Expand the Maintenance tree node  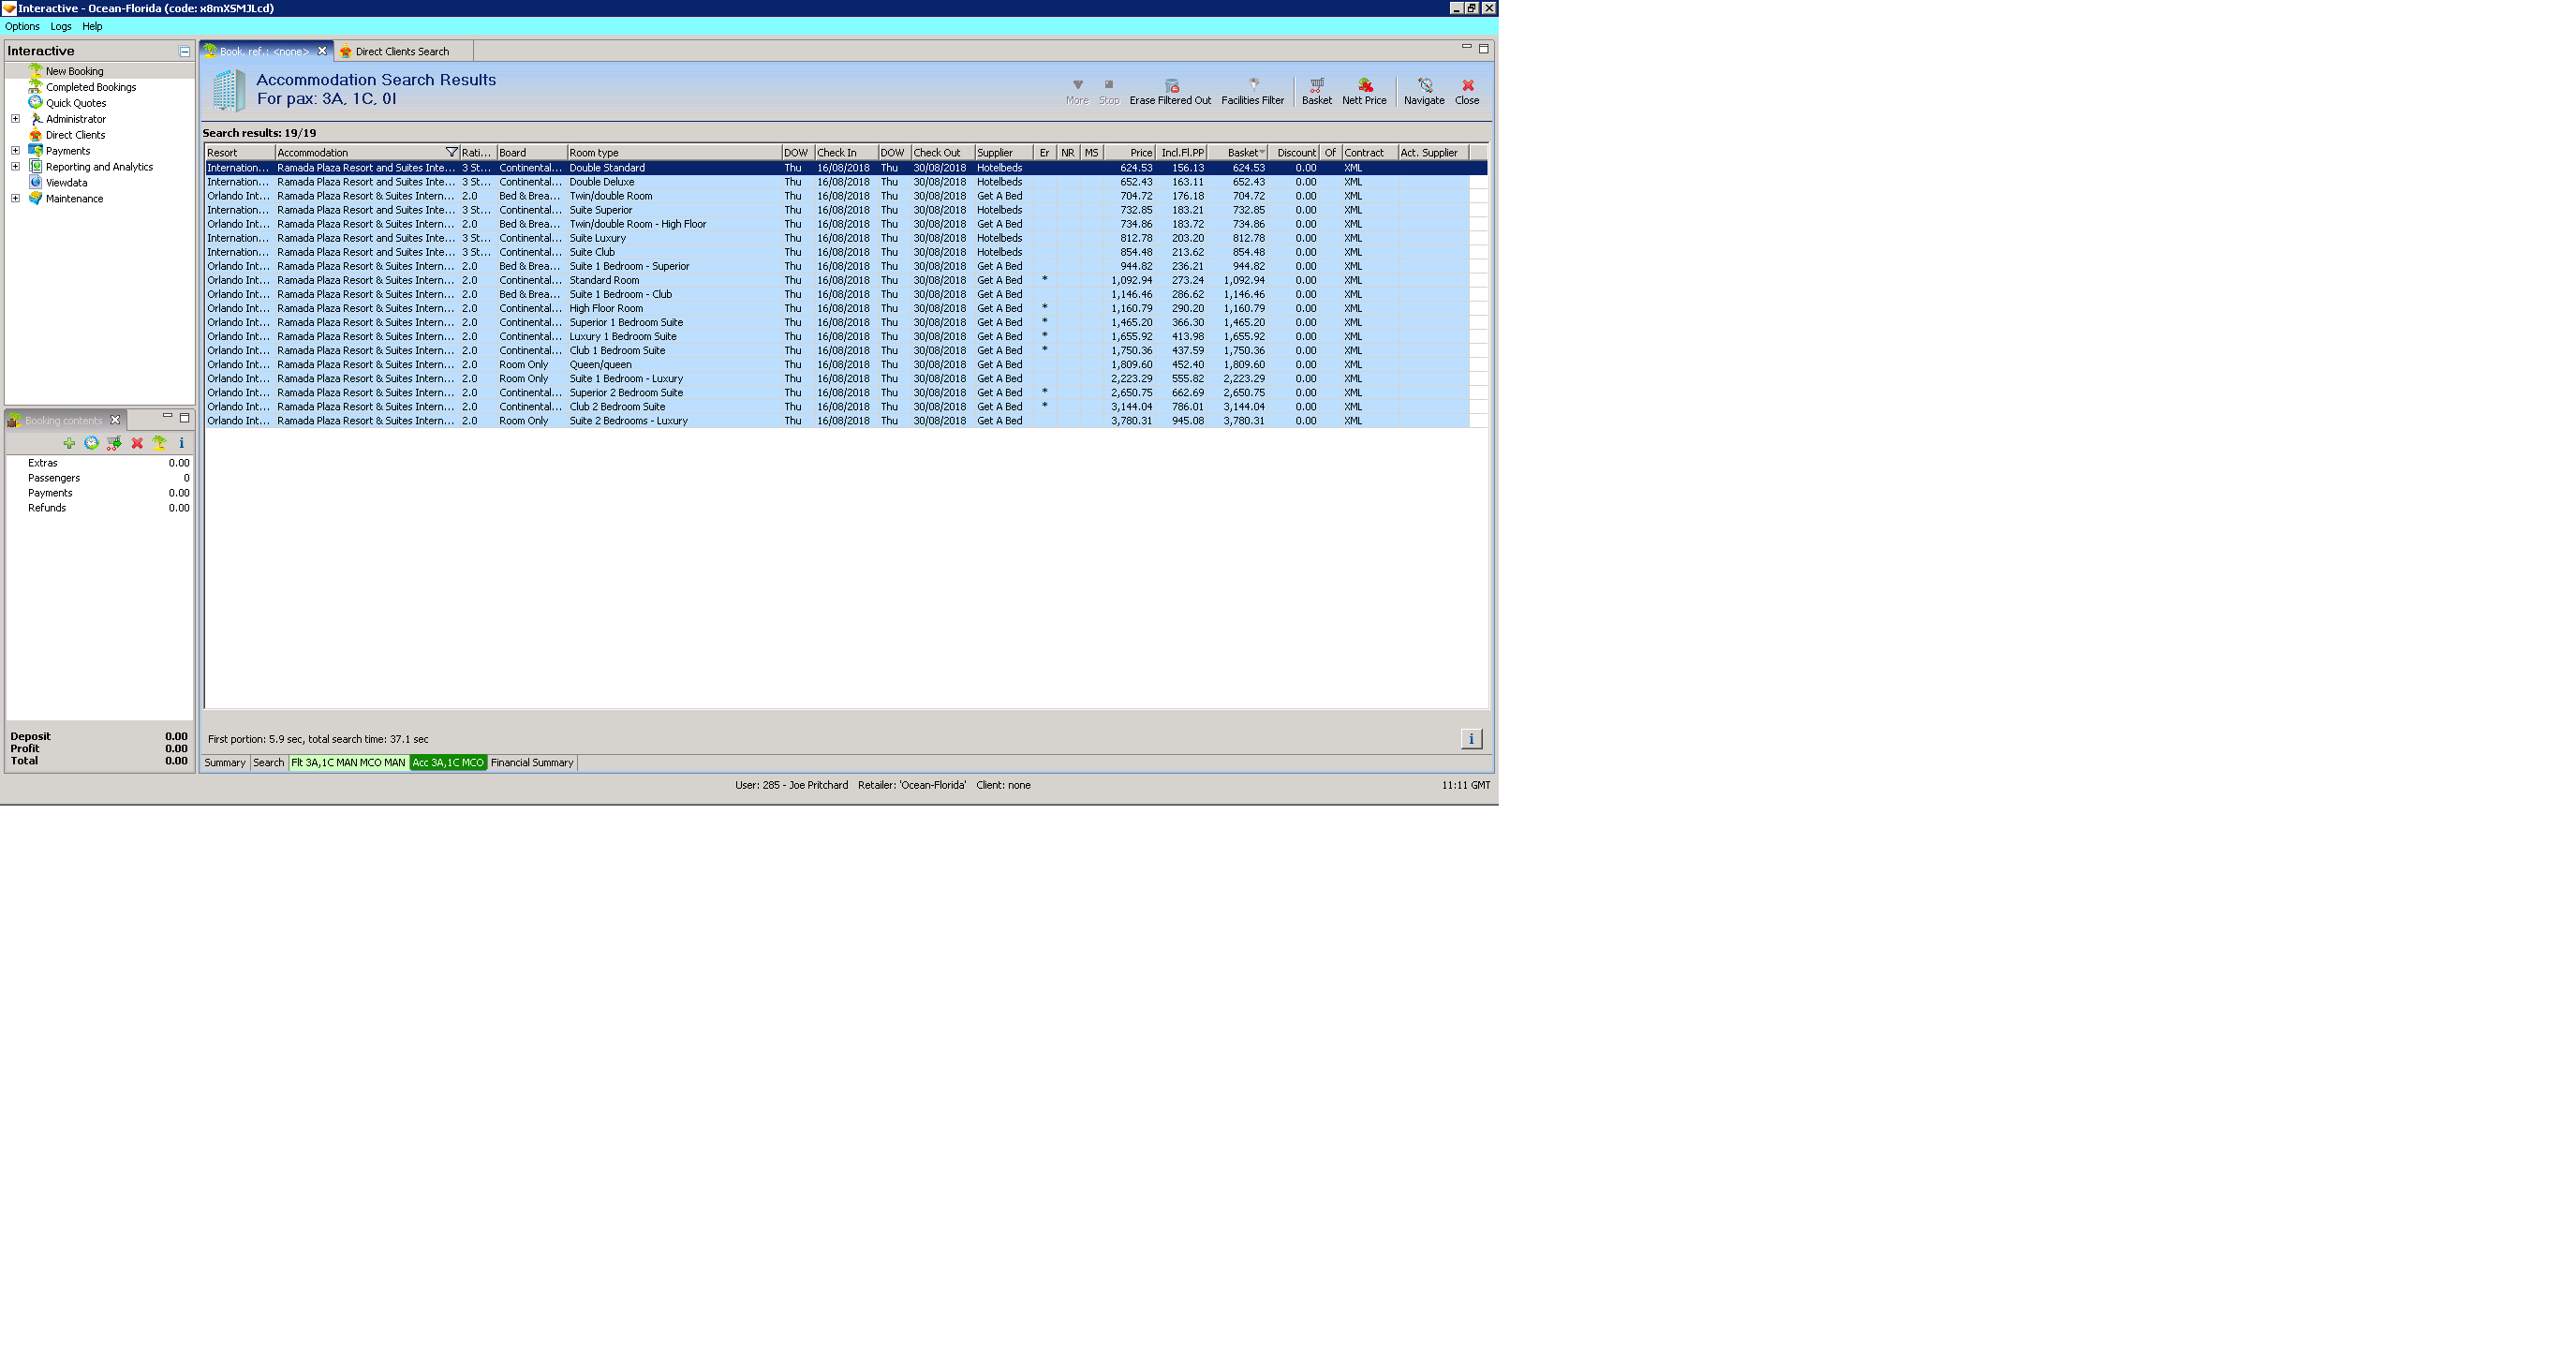[15, 199]
